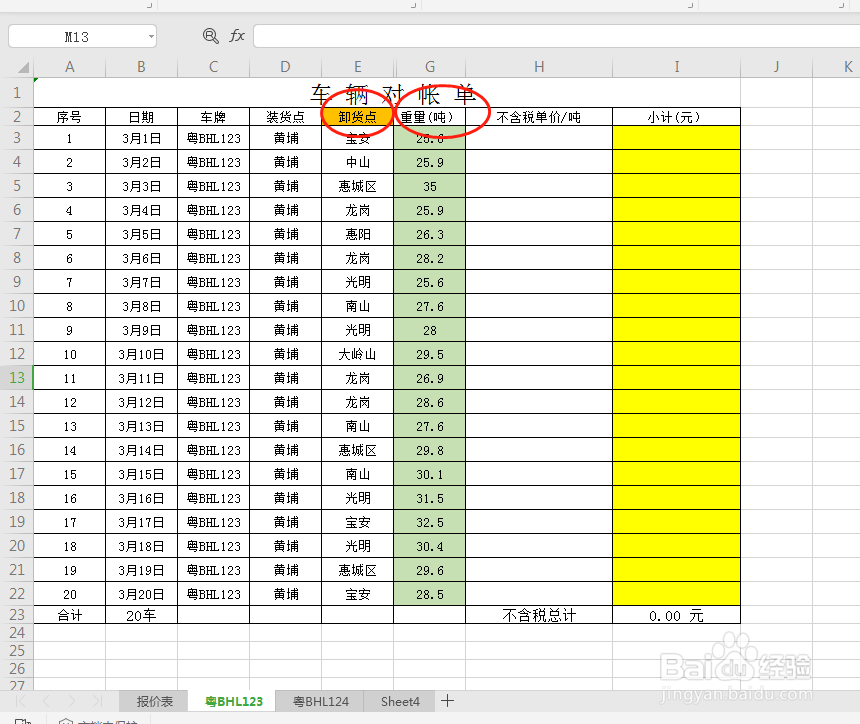Select column H header
This screenshot has height=724, width=860.
coord(539,67)
